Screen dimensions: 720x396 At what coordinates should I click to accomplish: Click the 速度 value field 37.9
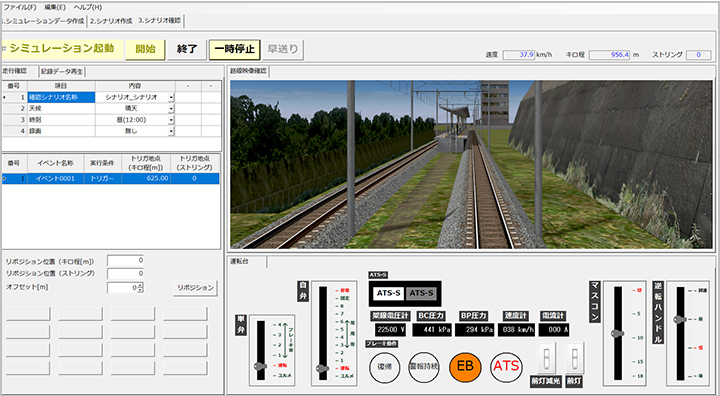(x=519, y=55)
